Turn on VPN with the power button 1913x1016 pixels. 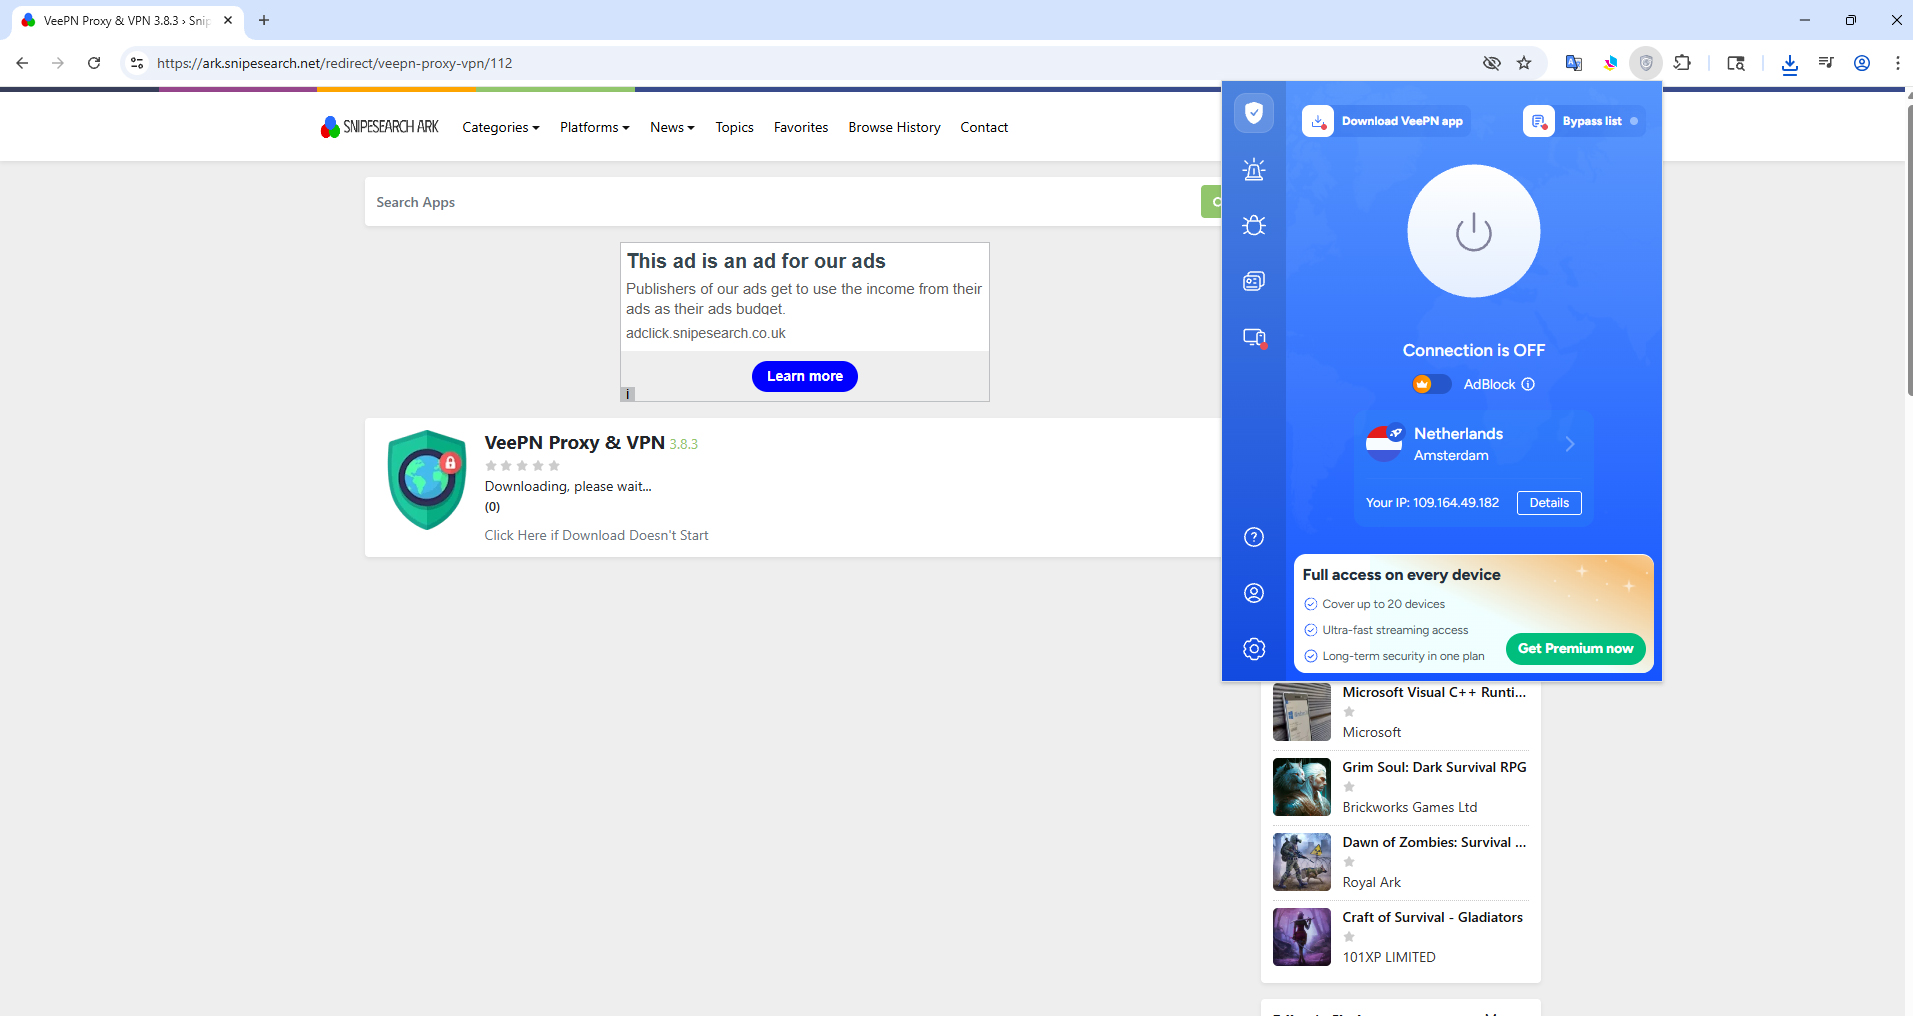tap(1474, 231)
